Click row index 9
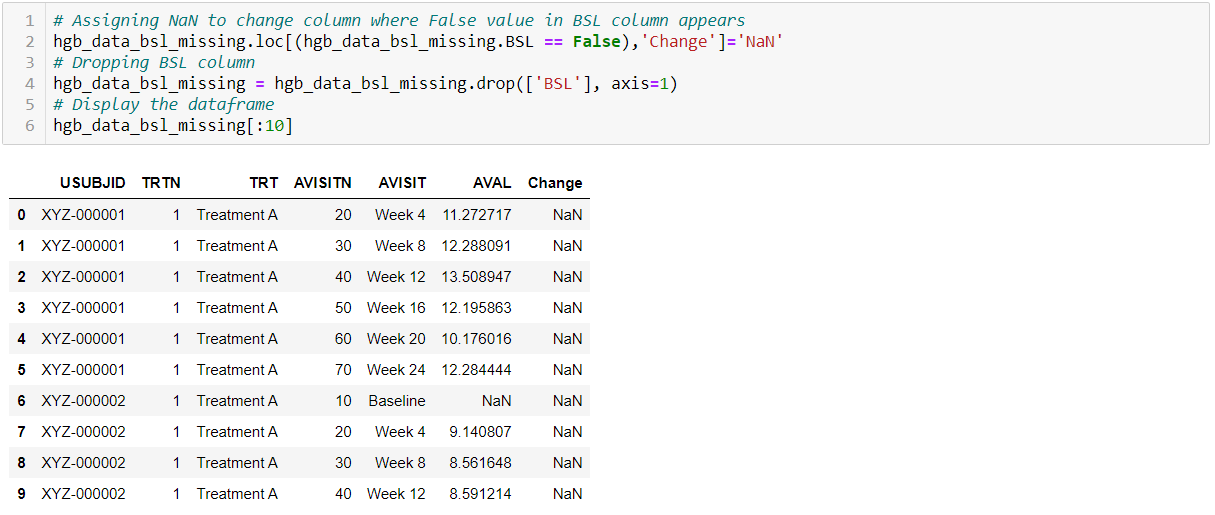Viewport: 1215px width, 515px height. click(x=21, y=494)
